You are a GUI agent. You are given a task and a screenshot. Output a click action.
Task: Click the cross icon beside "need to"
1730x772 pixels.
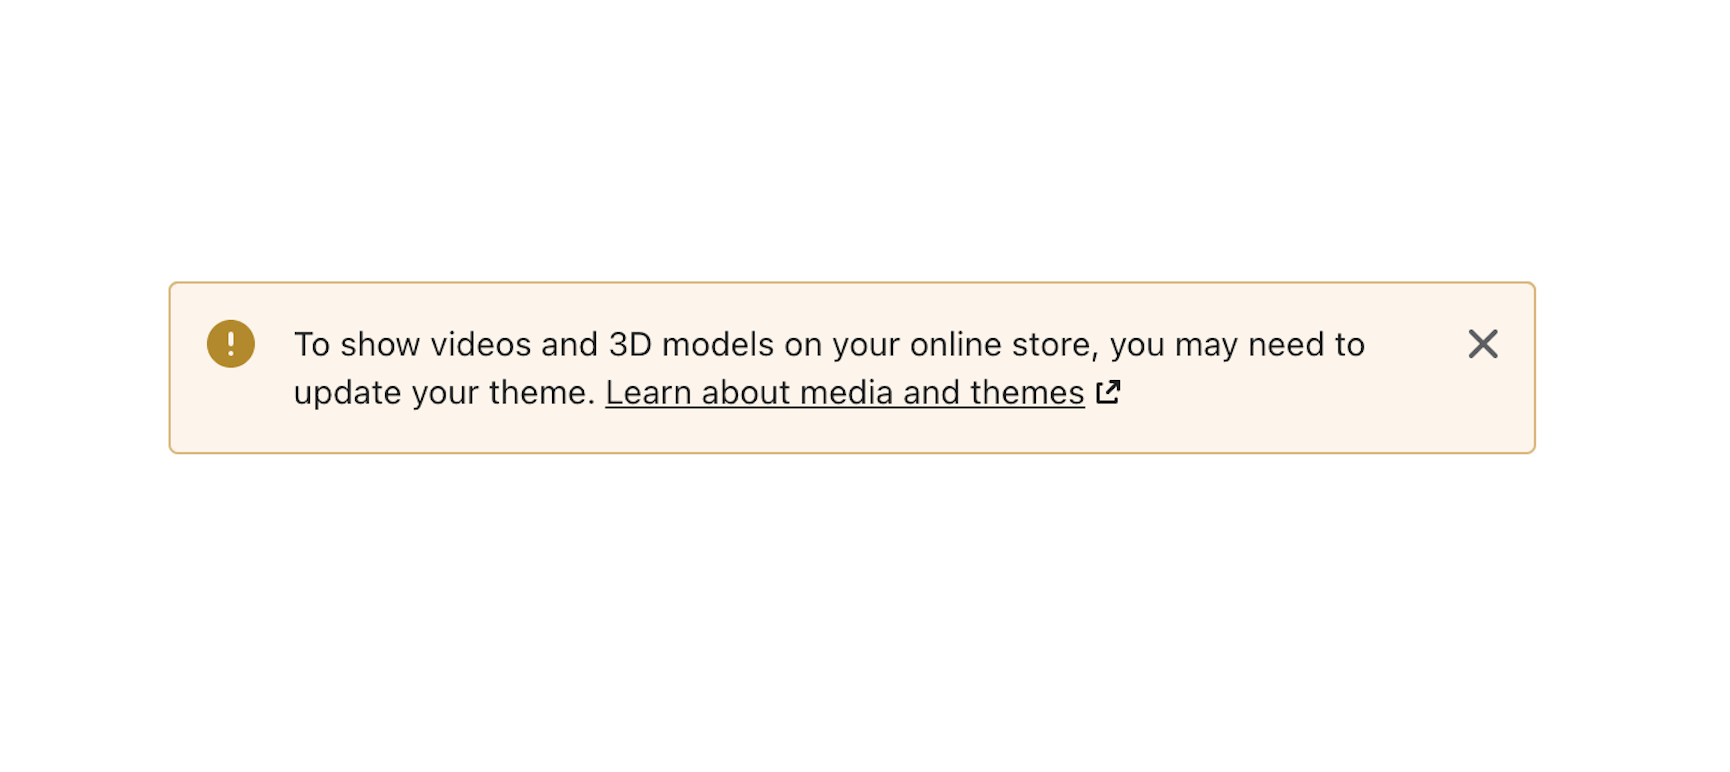point(1482,344)
